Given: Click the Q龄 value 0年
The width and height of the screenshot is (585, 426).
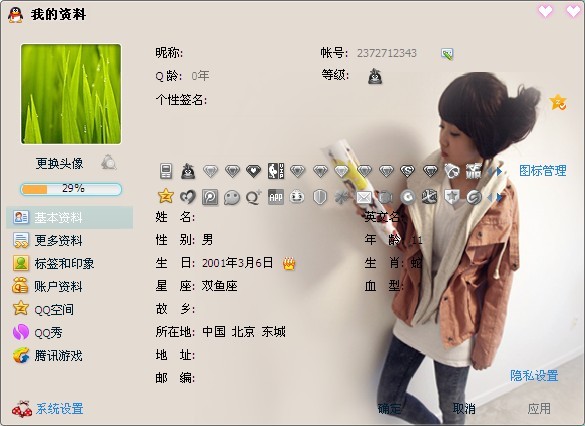Looking at the screenshot, I should point(200,76).
